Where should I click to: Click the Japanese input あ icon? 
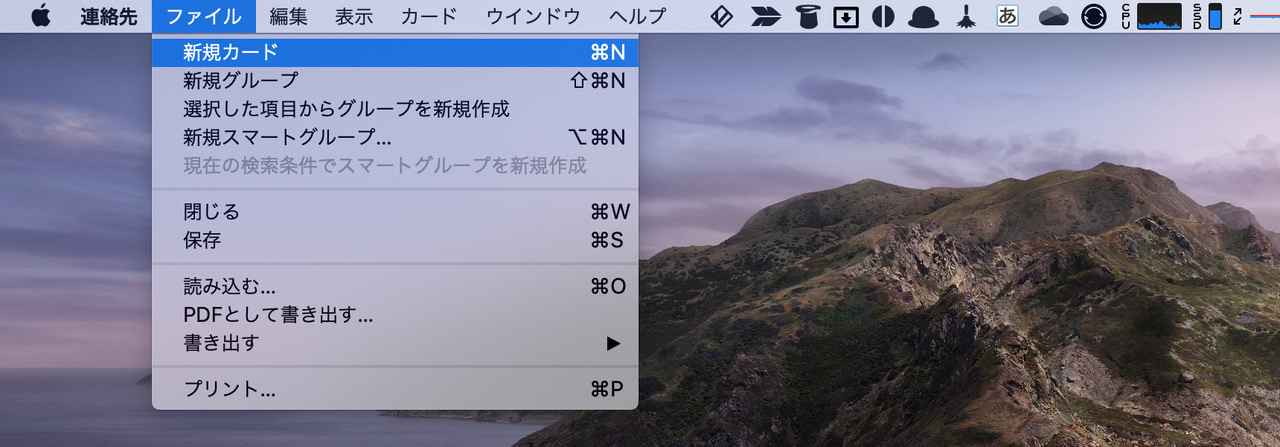(x=1008, y=16)
